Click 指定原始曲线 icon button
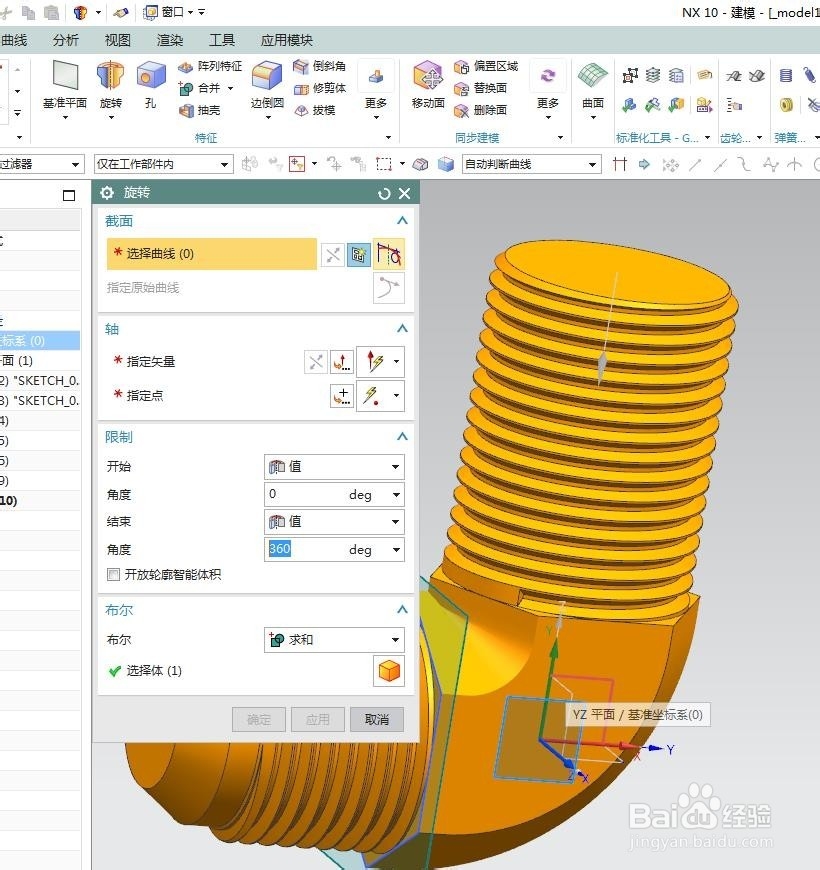Image resolution: width=820 pixels, height=870 pixels. (x=389, y=289)
